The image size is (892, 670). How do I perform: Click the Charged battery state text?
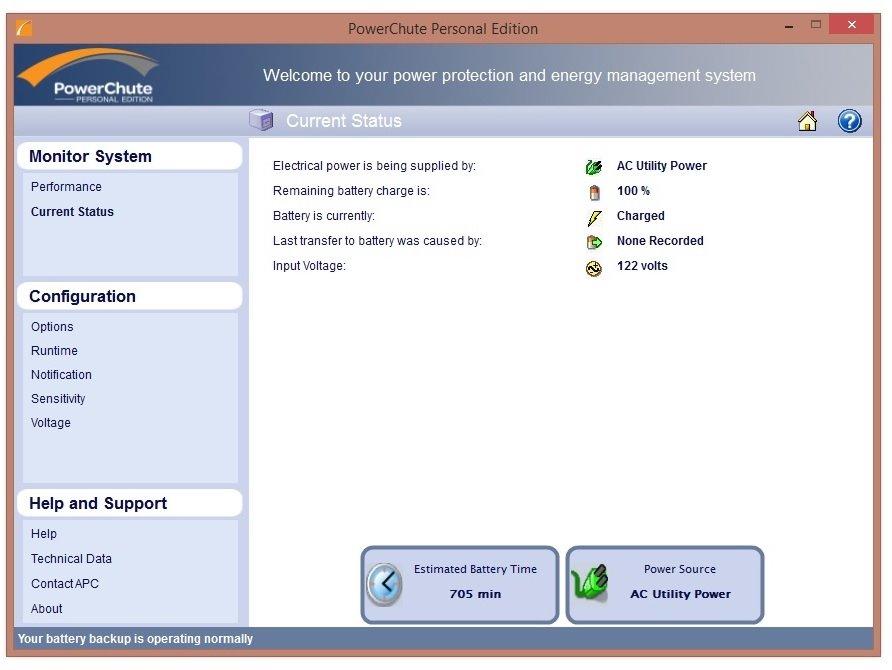coord(641,216)
